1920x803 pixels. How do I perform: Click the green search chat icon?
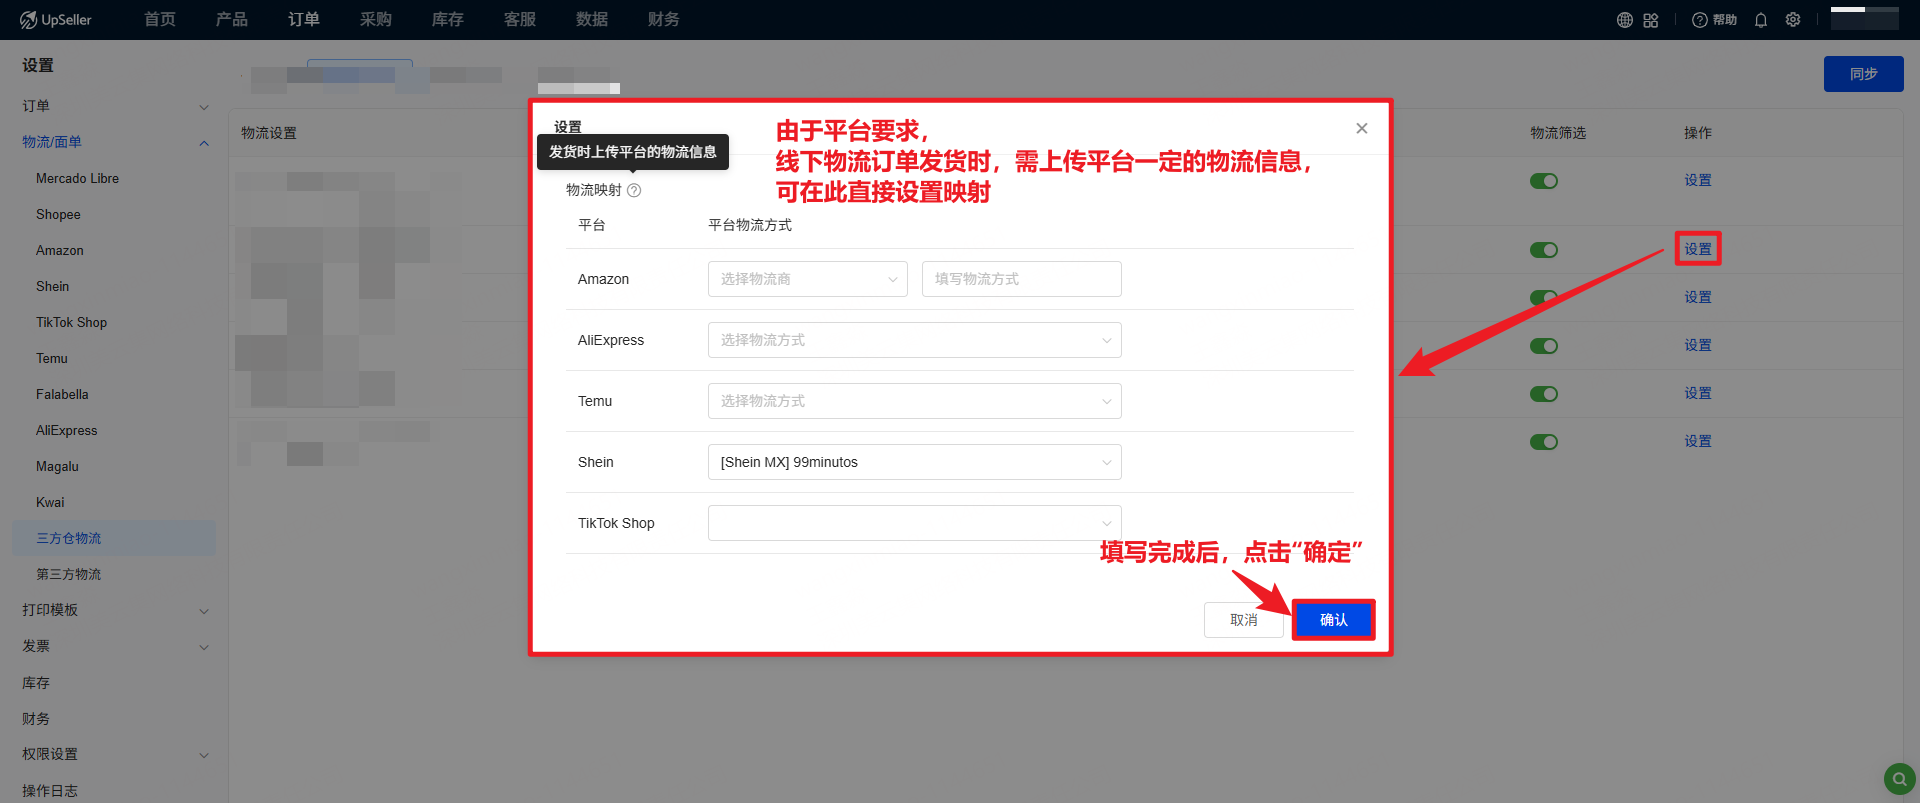[x=1899, y=778]
